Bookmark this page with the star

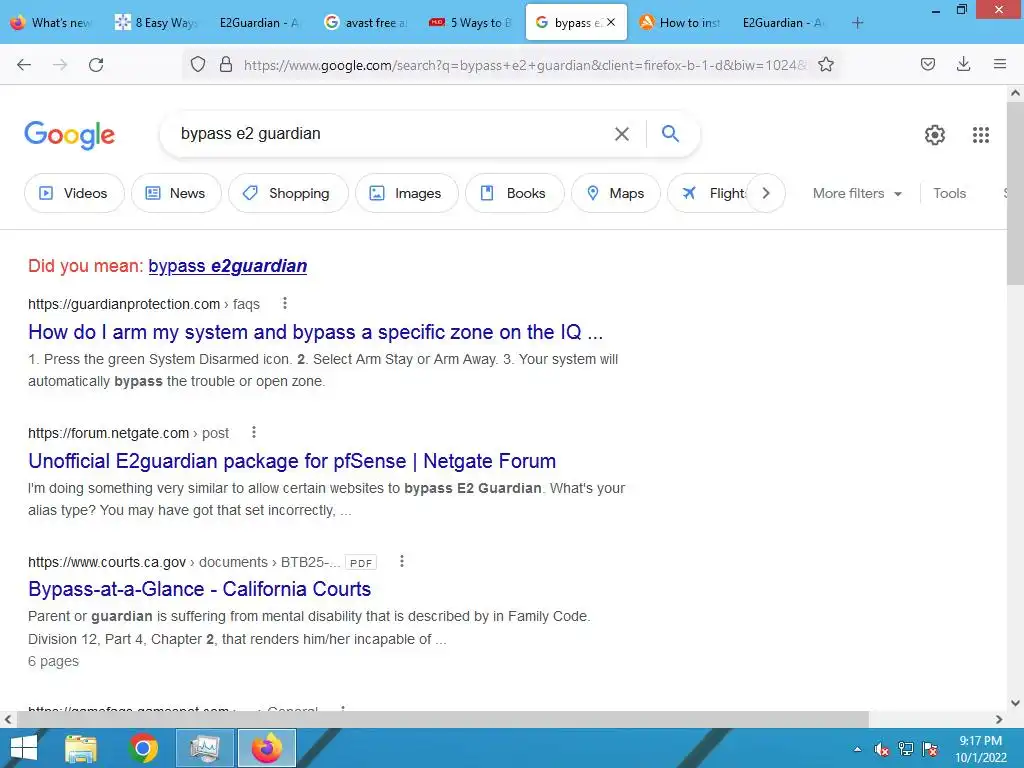[826, 64]
